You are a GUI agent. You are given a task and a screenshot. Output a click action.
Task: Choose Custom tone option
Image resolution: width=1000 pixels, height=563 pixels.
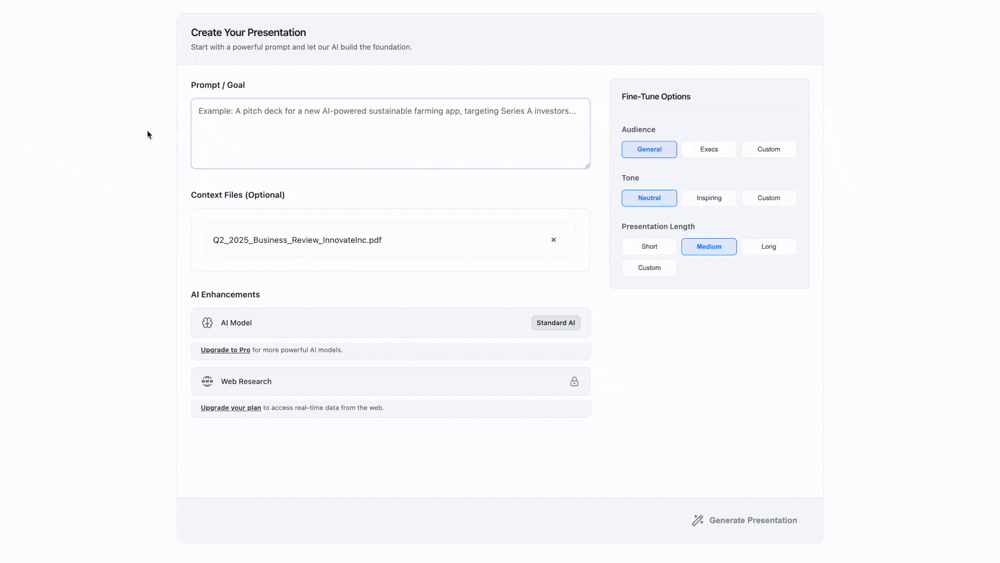(768, 198)
